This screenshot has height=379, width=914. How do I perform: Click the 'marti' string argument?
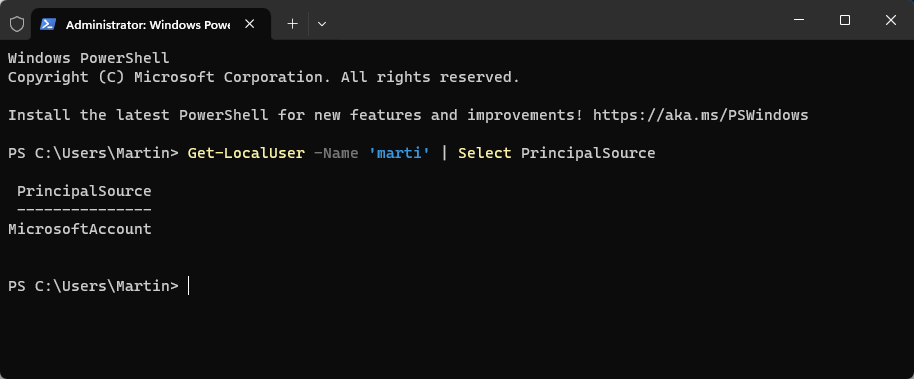(399, 153)
